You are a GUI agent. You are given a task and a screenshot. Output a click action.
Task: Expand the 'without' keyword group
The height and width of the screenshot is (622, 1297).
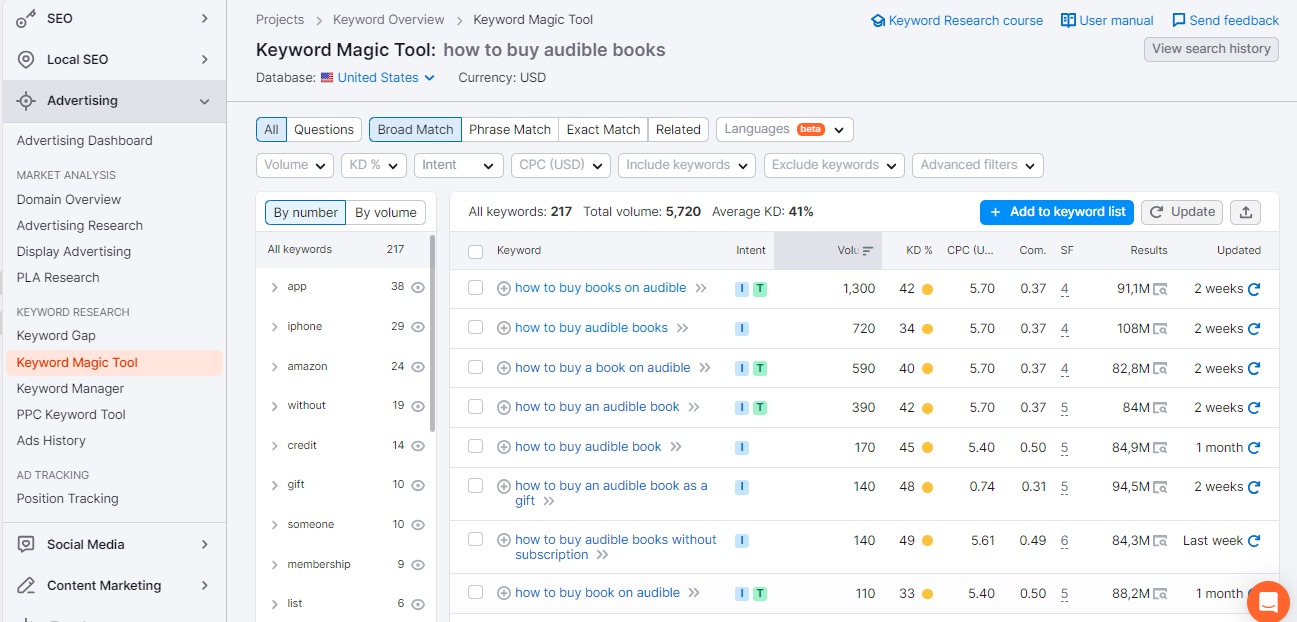[274, 406]
